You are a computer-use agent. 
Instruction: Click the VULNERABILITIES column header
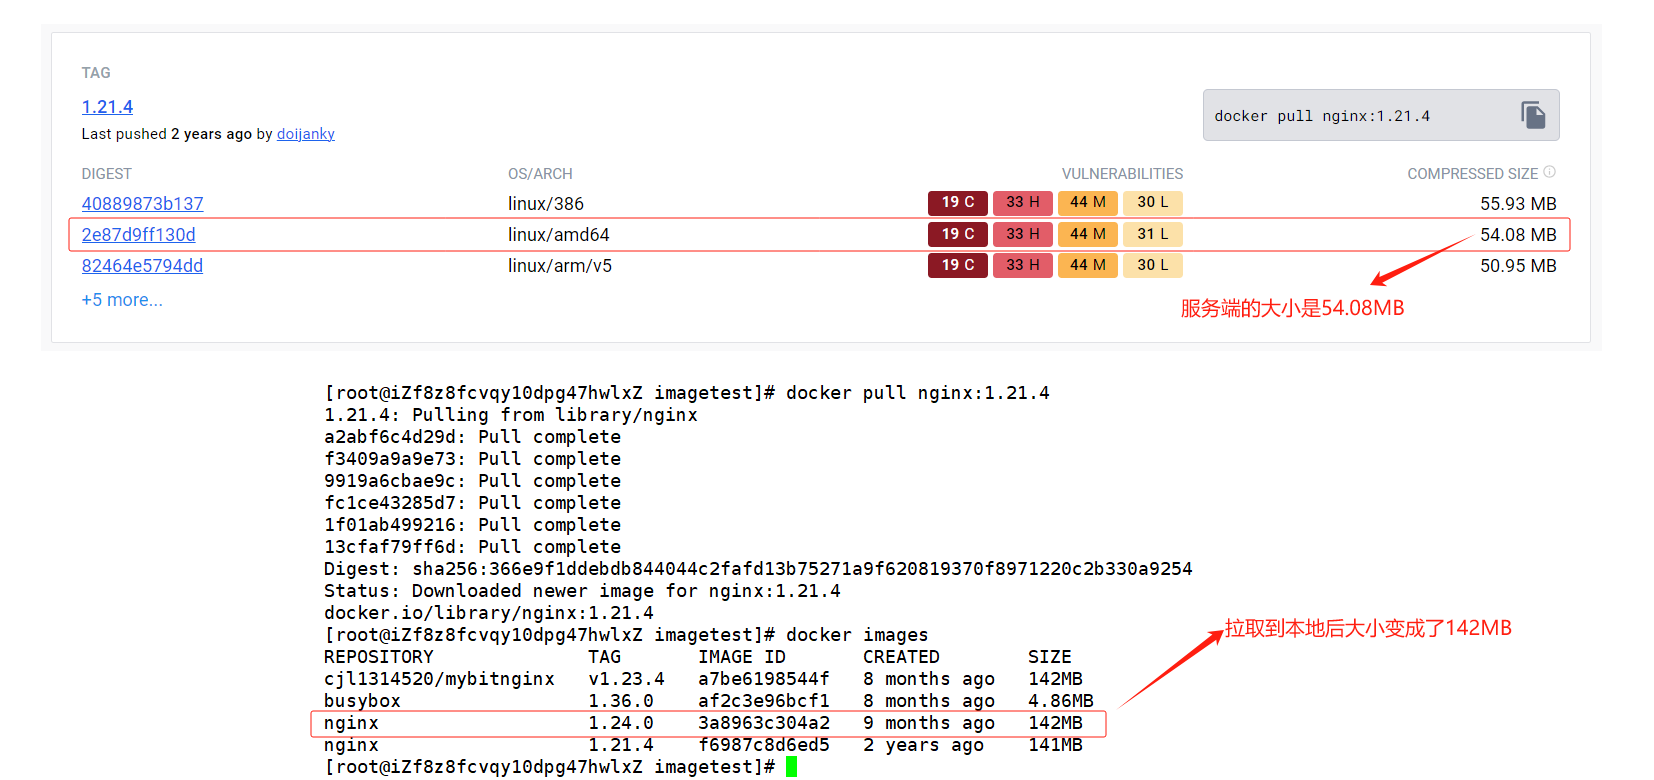point(1122,174)
